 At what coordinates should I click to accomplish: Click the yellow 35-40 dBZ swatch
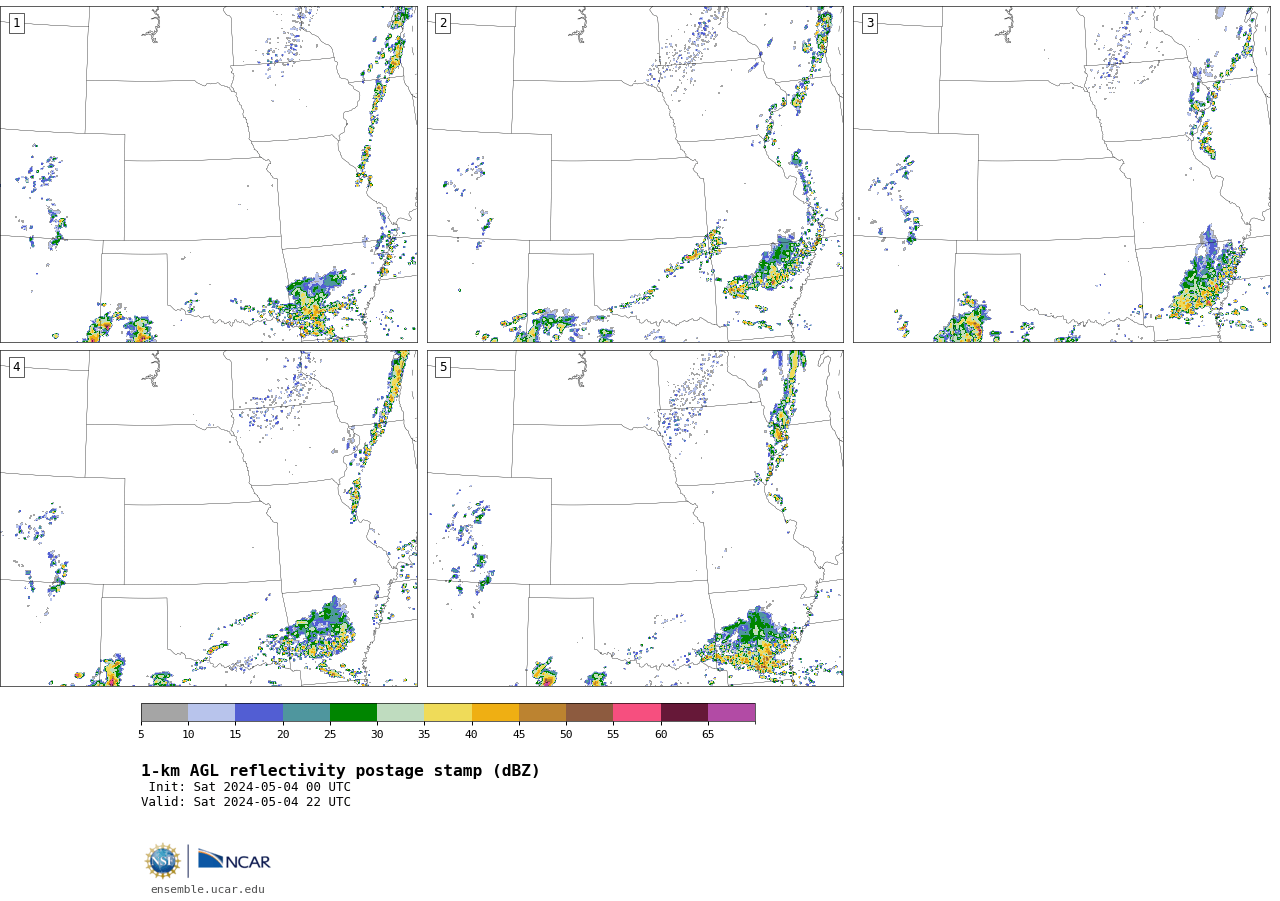click(448, 712)
